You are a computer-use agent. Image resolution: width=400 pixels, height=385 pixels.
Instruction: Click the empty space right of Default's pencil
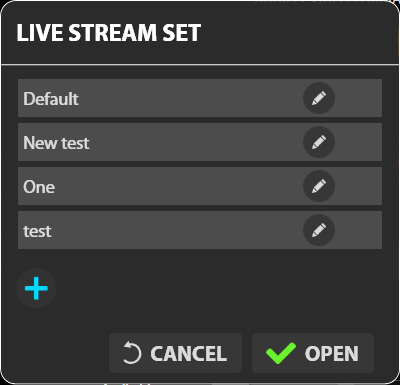tap(358, 98)
